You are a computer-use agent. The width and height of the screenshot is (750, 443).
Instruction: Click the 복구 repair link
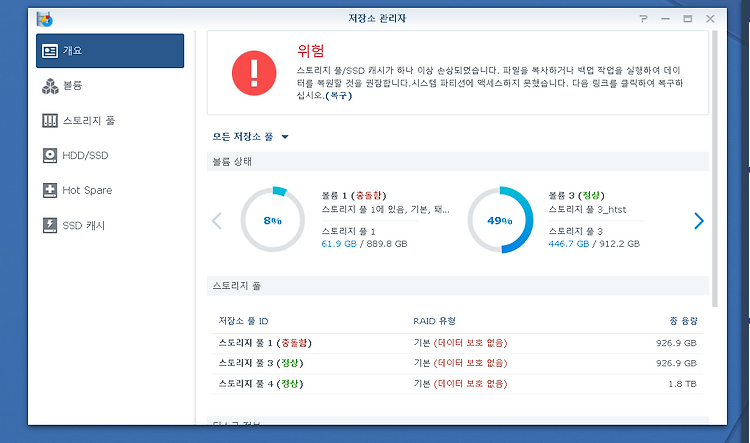click(x=339, y=96)
